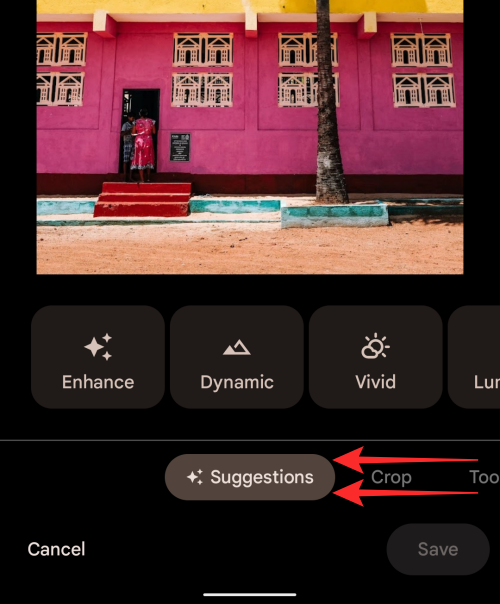Apply the Dynamic suggestion card

(237, 357)
